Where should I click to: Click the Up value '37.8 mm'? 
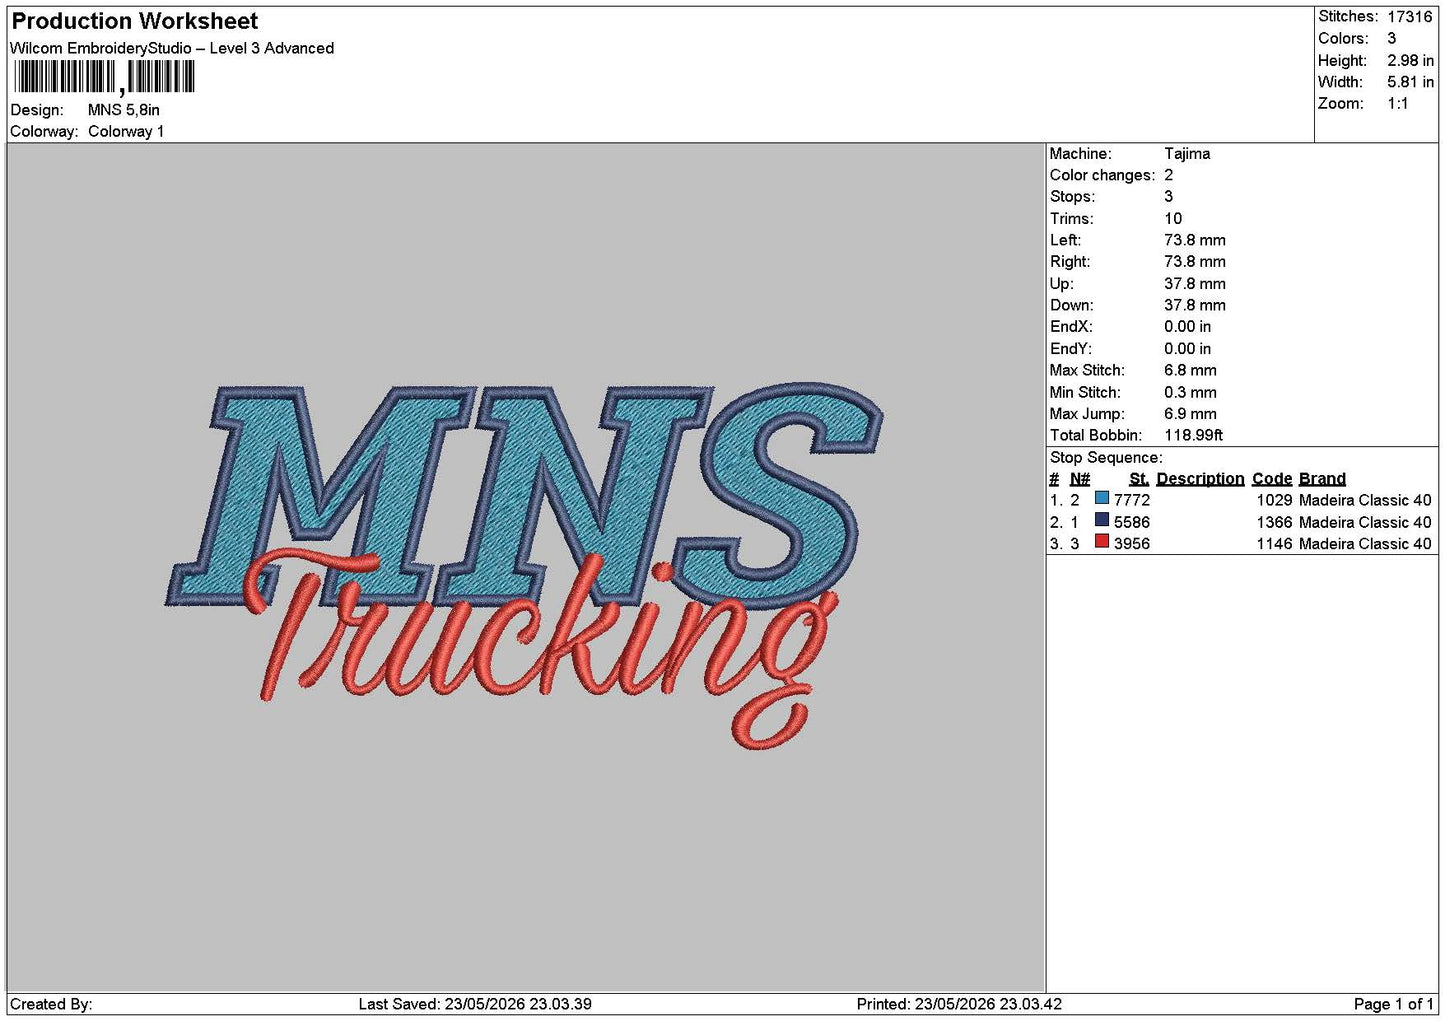pyautogui.click(x=1195, y=284)
